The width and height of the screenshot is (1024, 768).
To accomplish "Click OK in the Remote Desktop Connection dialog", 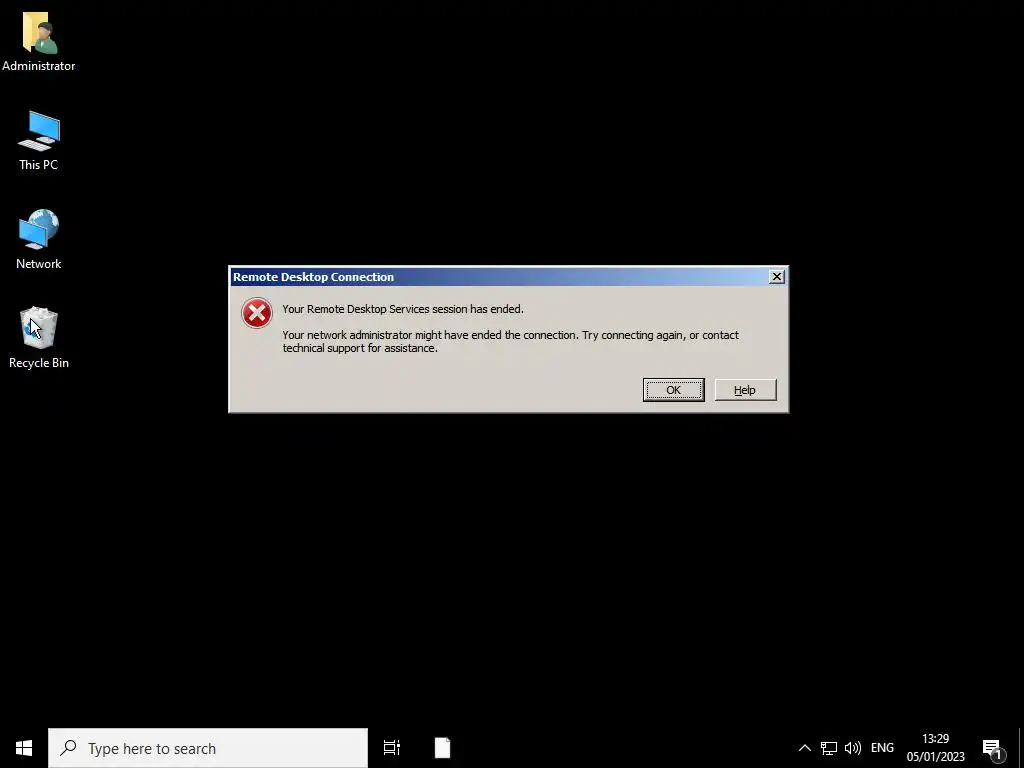I will [x=673, y=390].
